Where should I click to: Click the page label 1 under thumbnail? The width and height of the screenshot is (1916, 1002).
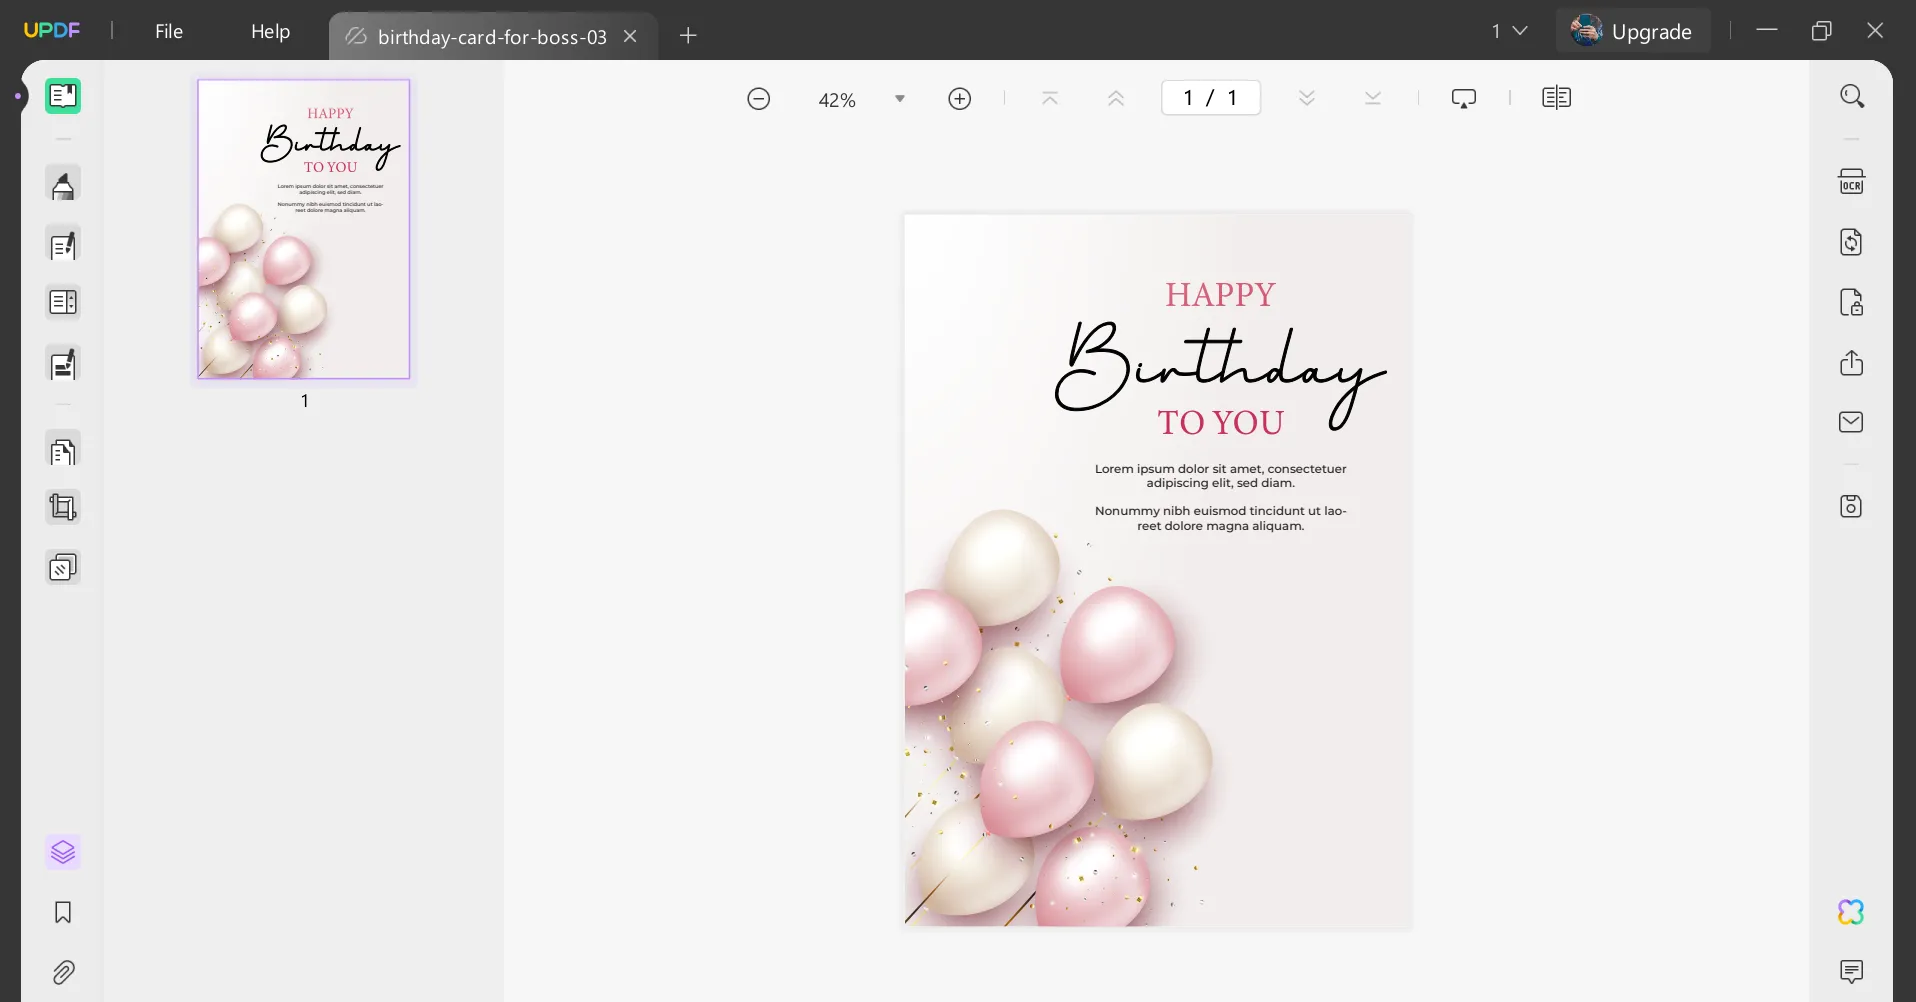pos(305,401)
